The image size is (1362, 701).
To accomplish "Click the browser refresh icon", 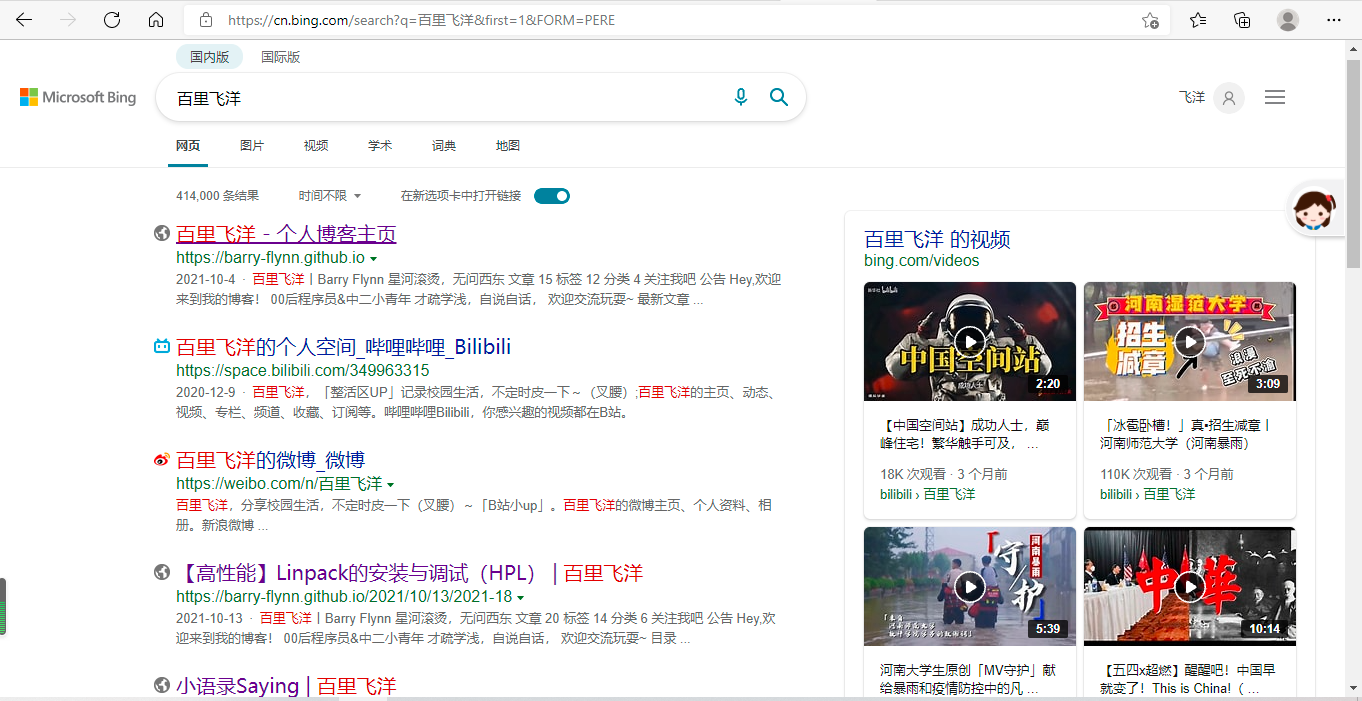I will pos(112,19).
